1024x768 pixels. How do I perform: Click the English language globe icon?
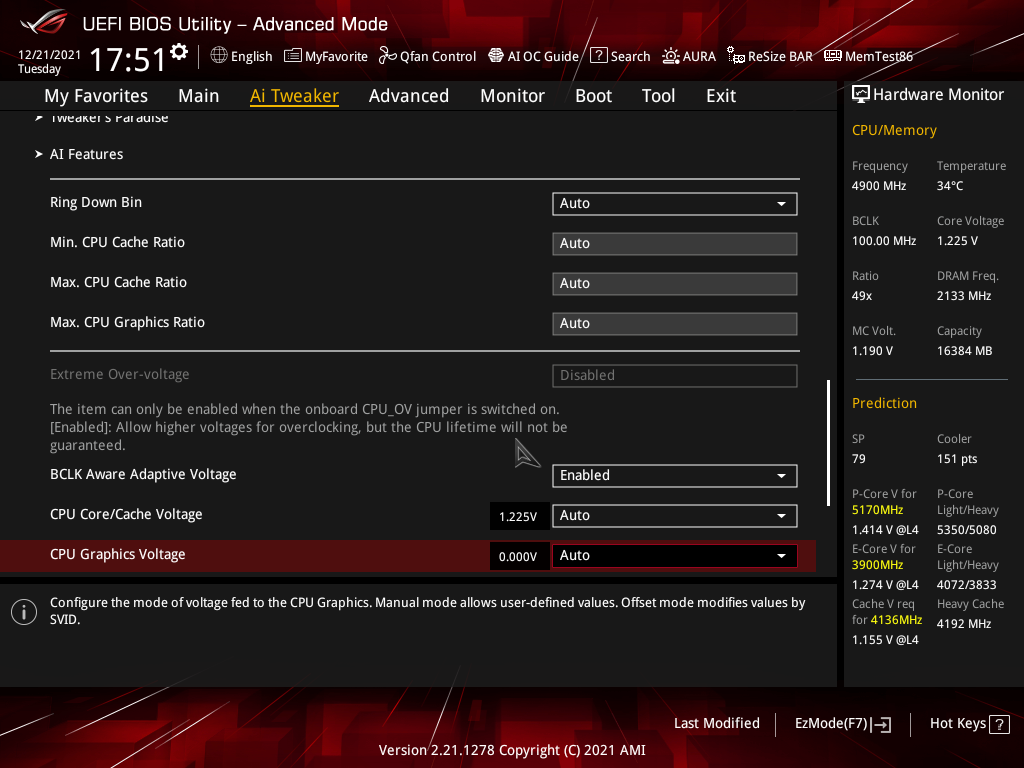click(219, 56)
